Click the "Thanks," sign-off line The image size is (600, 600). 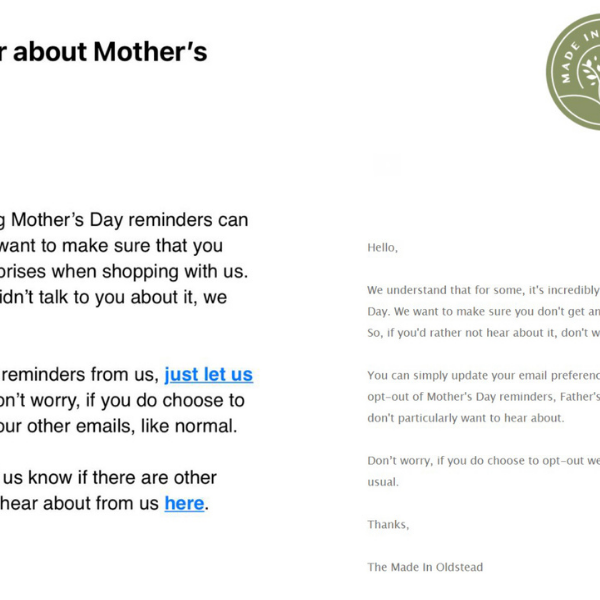click(387, 524)
